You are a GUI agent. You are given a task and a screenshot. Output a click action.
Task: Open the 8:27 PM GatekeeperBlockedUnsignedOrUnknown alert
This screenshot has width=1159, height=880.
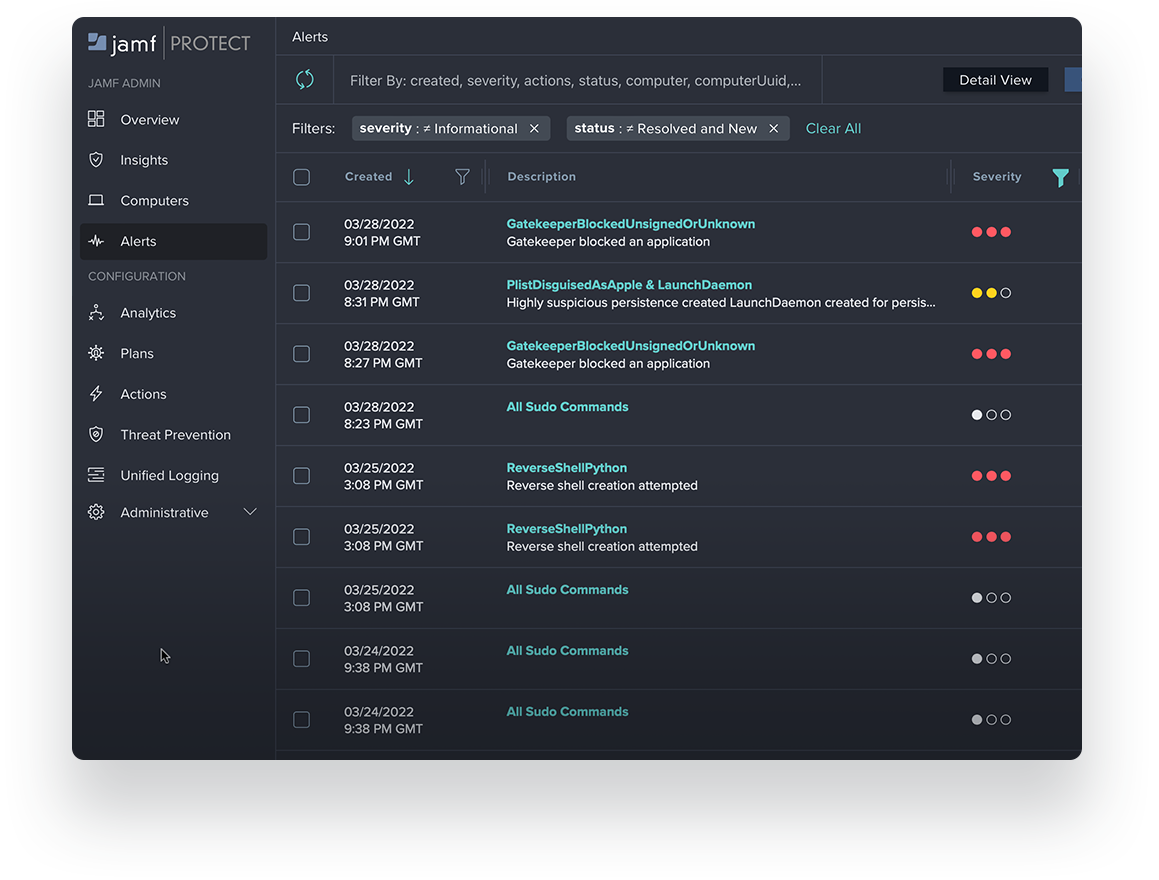[631, 346]
